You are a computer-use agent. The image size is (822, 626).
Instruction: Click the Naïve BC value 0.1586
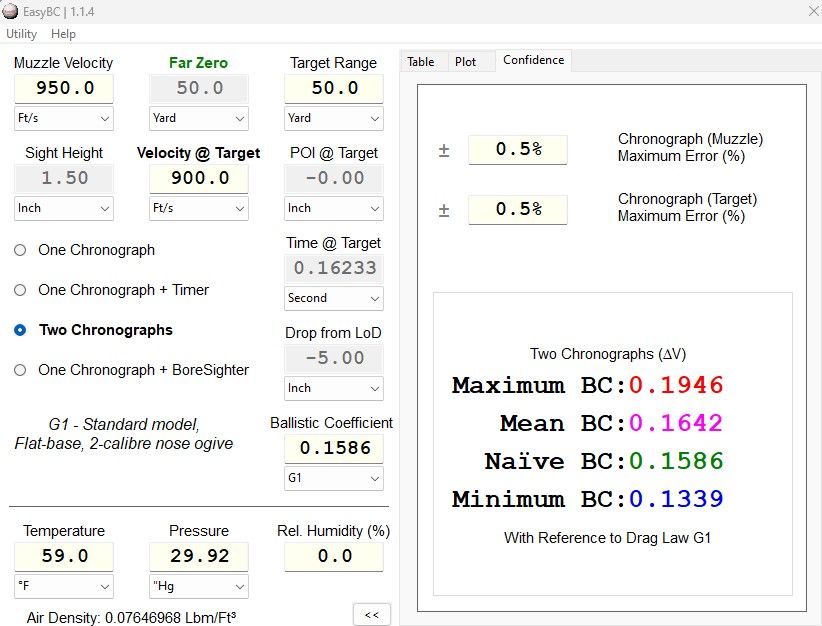tap(676, 461)
